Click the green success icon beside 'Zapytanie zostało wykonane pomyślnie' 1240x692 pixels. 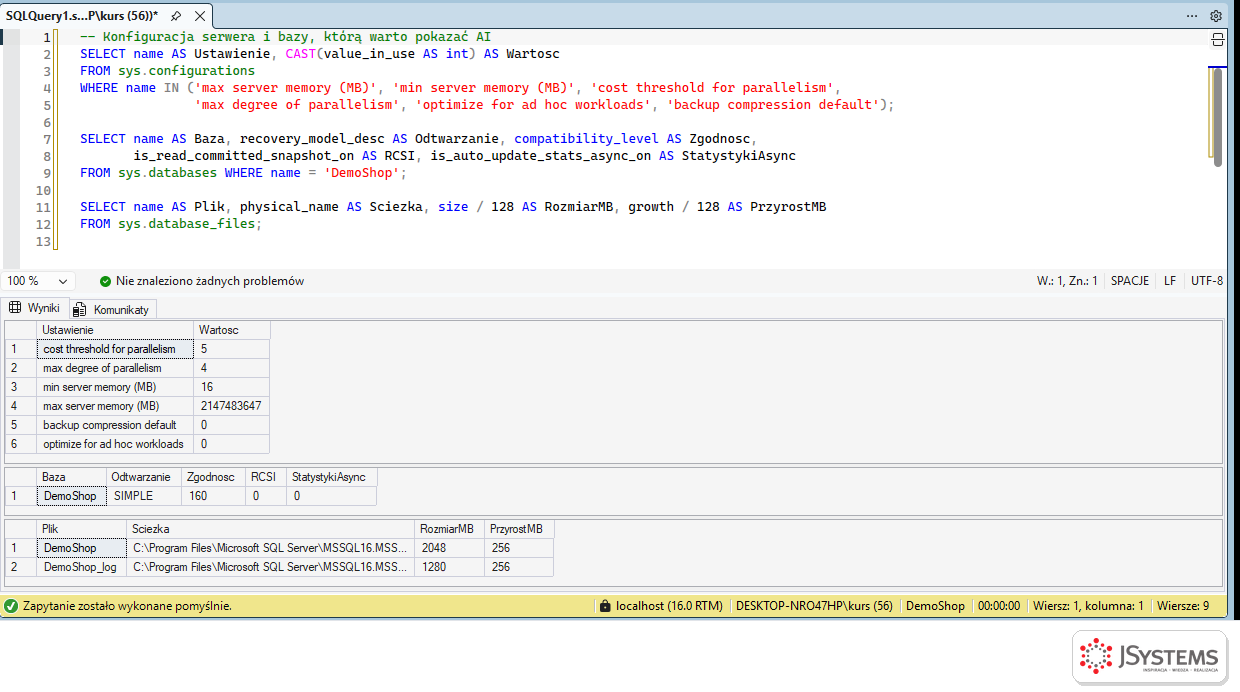(11, 606)
